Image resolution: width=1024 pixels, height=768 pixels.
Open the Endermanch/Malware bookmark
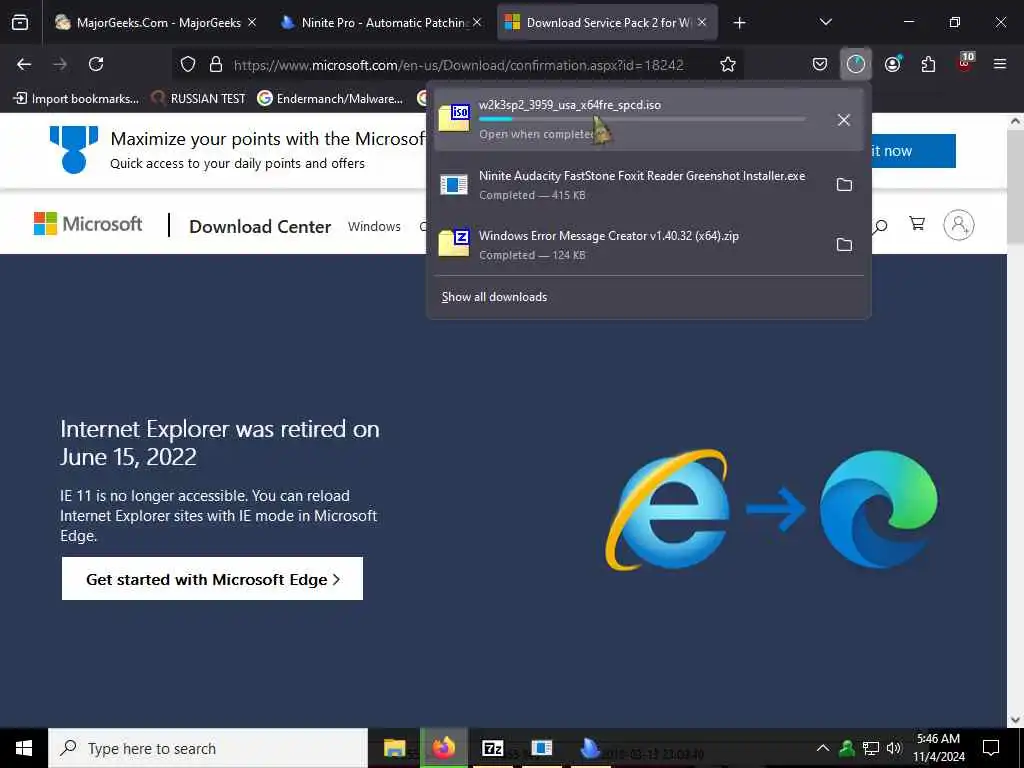tap(330, 99)
